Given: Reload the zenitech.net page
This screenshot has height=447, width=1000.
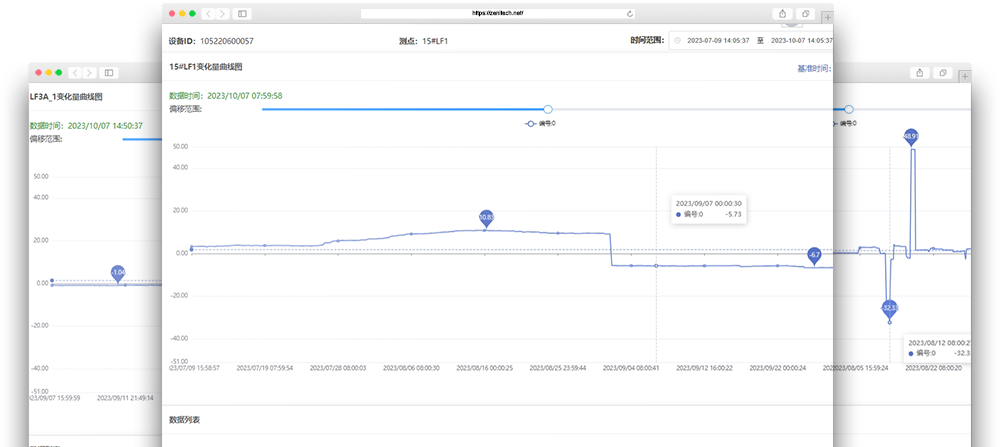Looking at the screenshot, I should click(x=630, y=13).
